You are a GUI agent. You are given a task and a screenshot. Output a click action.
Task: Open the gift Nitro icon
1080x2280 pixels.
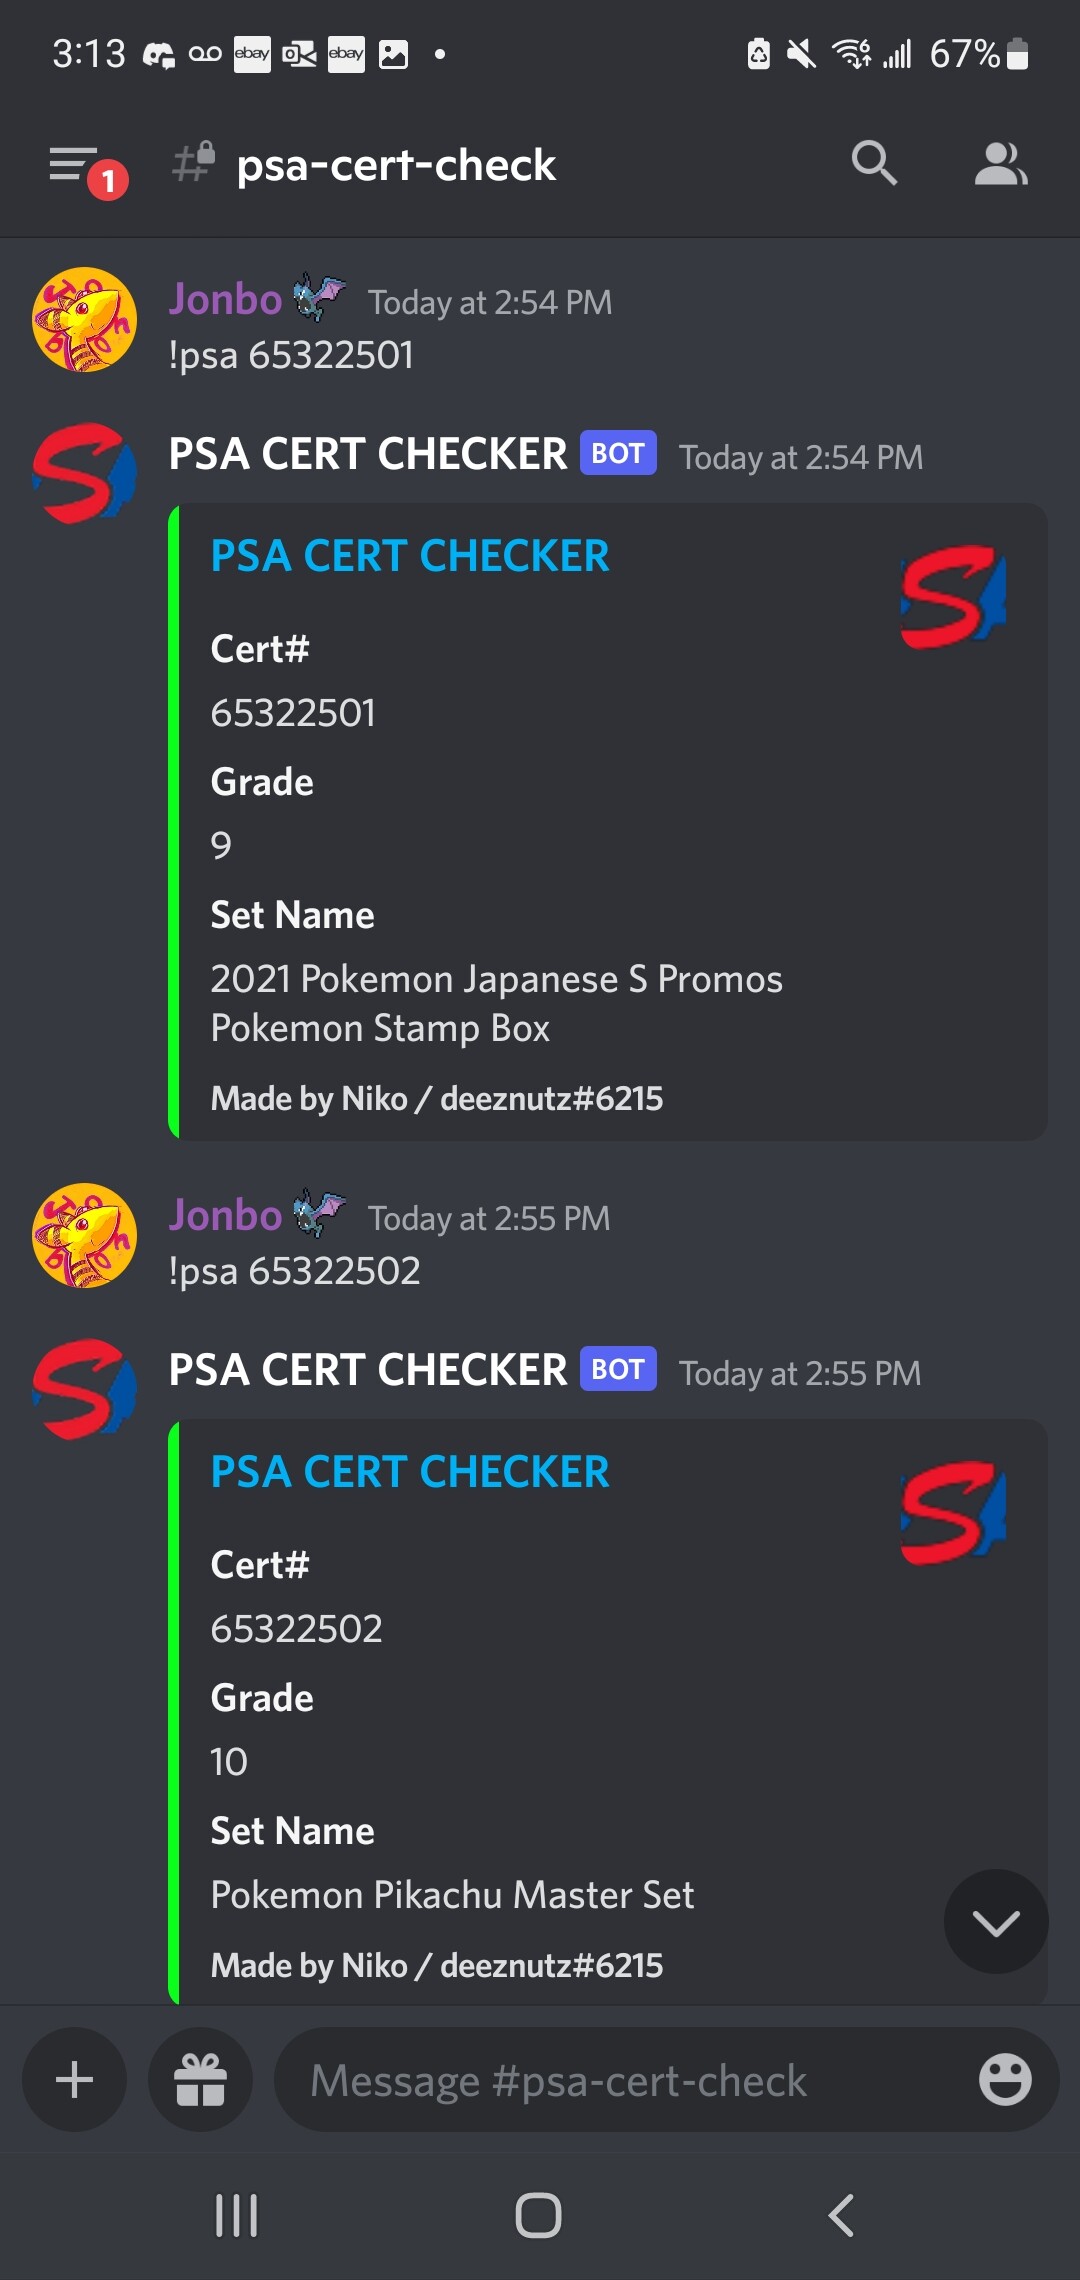200,2080
